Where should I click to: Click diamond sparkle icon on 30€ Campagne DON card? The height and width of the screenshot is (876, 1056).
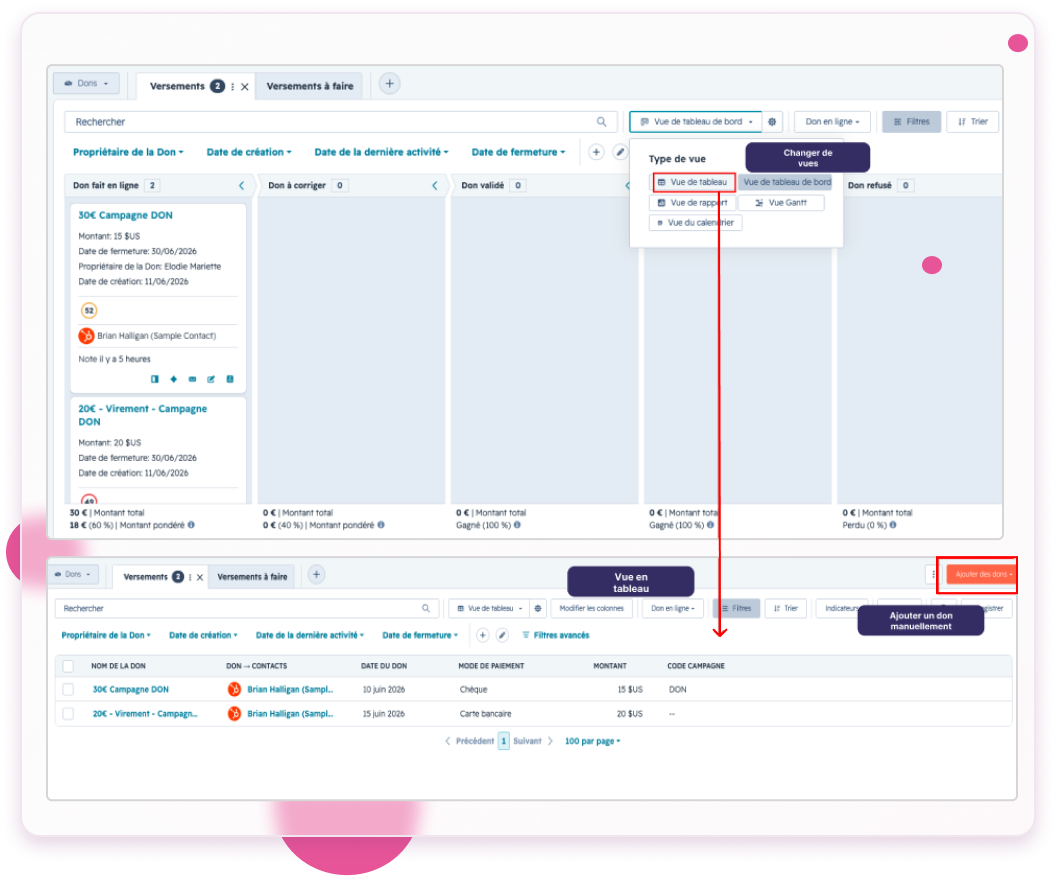click(x=174, y=379)
